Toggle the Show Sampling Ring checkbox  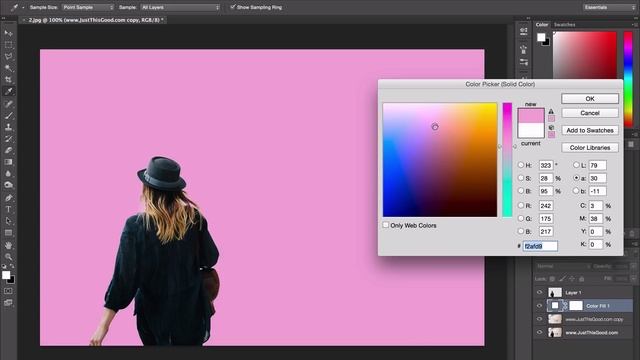click(233, 7)
